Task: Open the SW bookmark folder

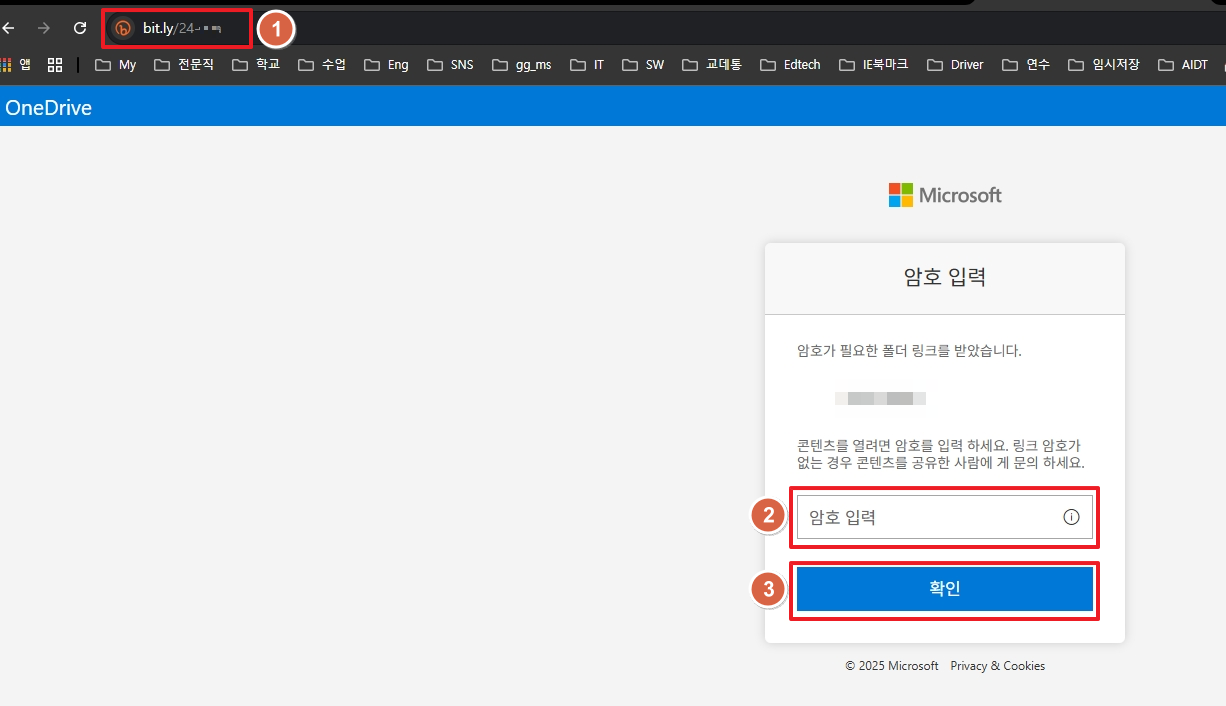Action: (643, 64)
